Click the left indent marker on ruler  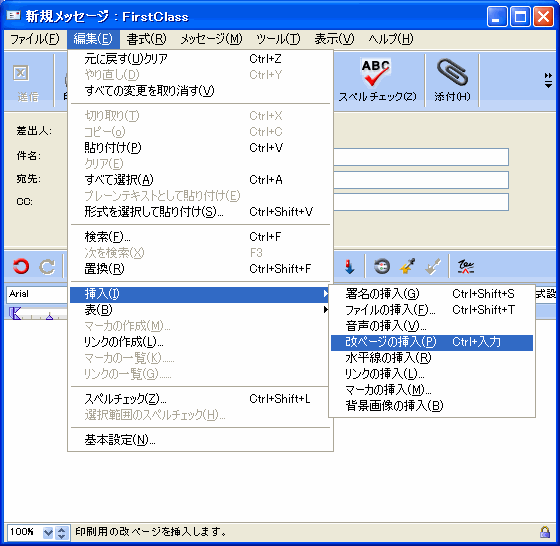point(15,313)
